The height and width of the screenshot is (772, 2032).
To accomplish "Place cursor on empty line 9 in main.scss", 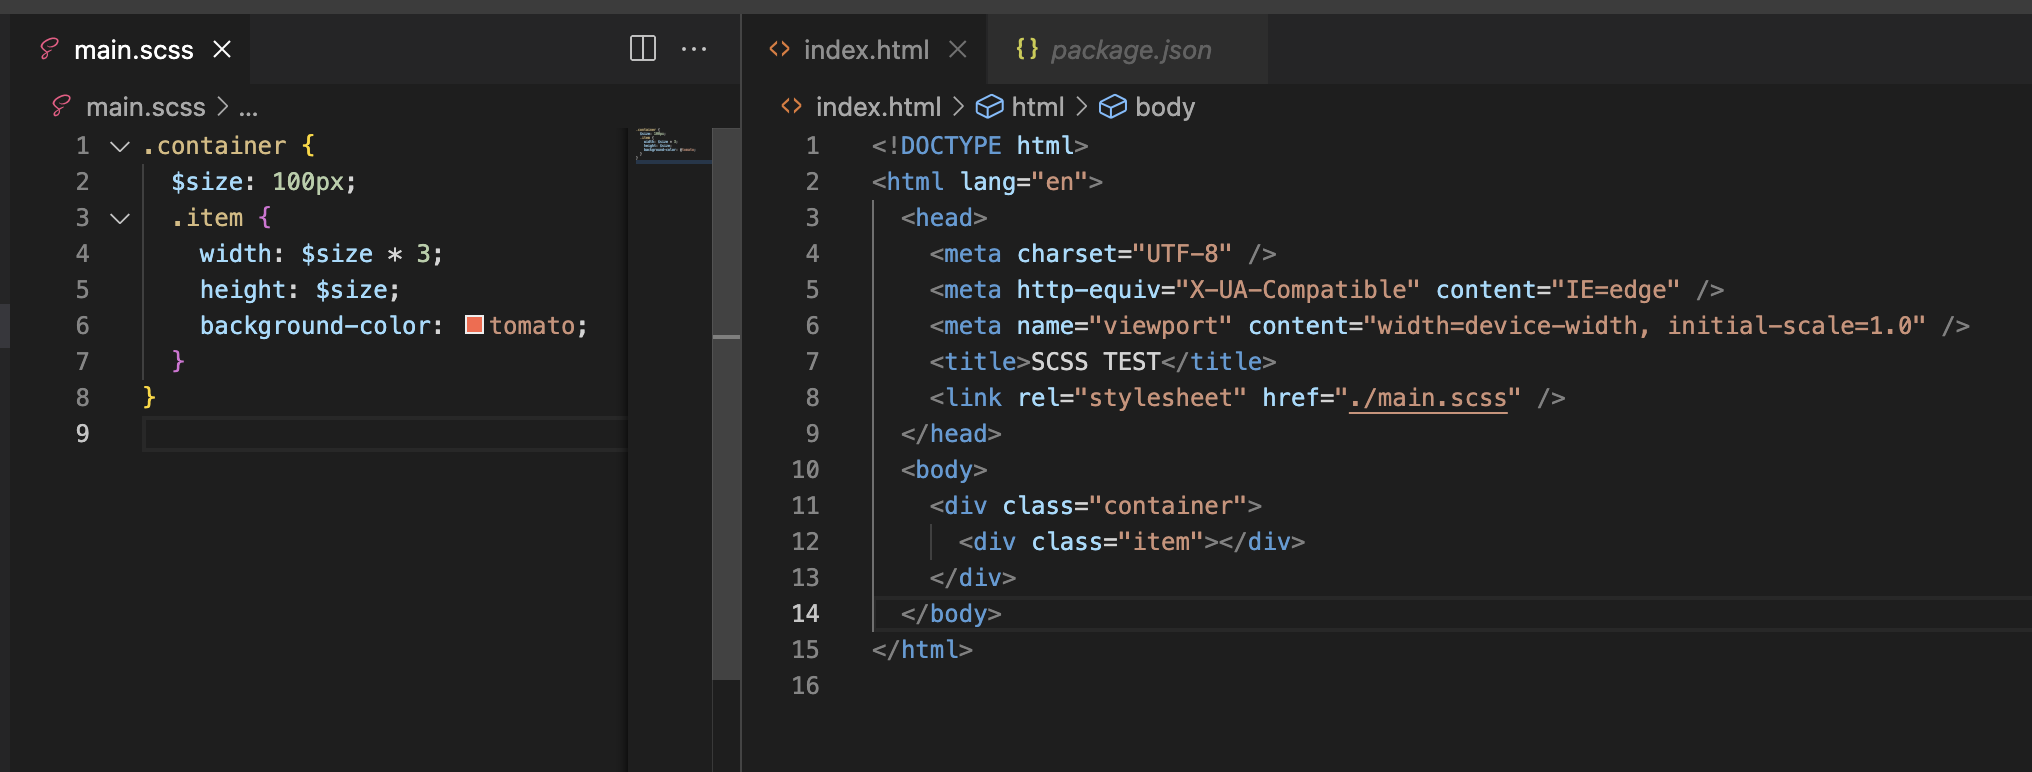I will pyautogui.click(x=385, y=434).
